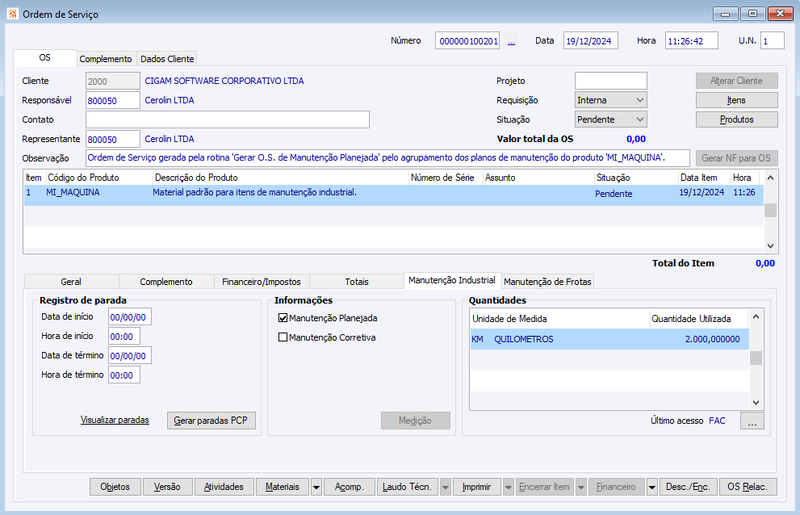
Task: Enable the Manutenção Corretiva checkbox
Action: click(x=283, y=337)
